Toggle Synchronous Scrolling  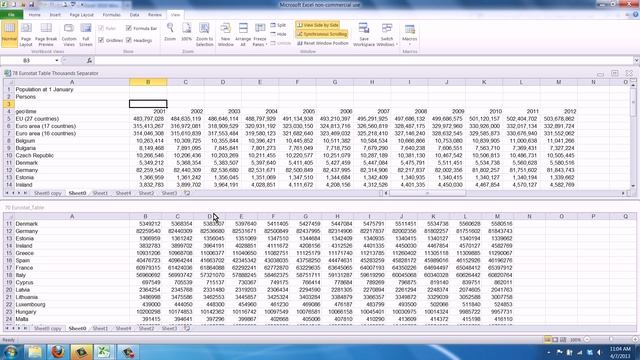tap(322, 34)
